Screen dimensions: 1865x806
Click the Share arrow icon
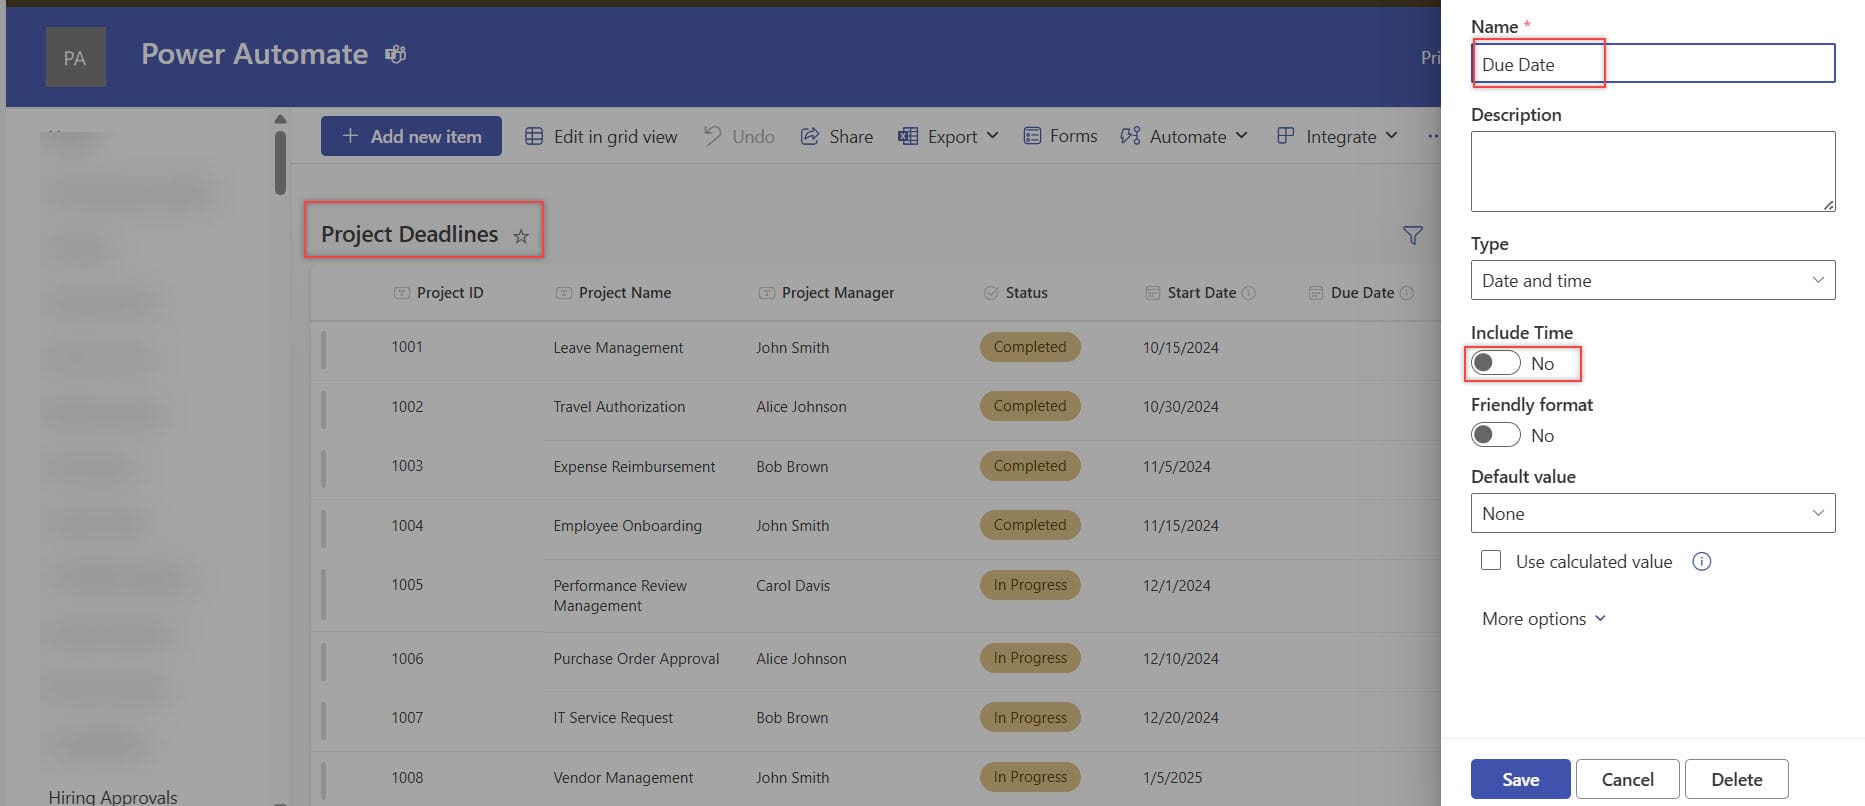(x=810, y=136)
